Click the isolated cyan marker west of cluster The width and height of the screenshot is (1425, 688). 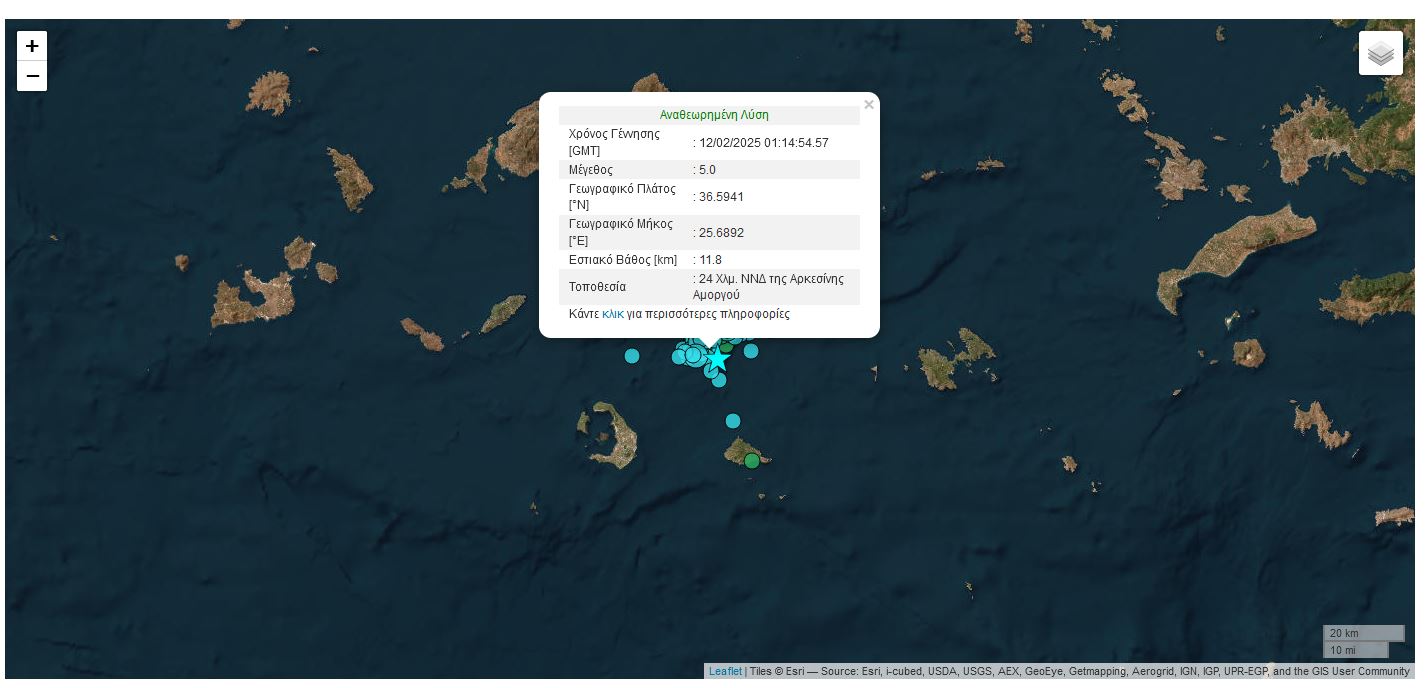pyautogui.click(x=632, y=355)
